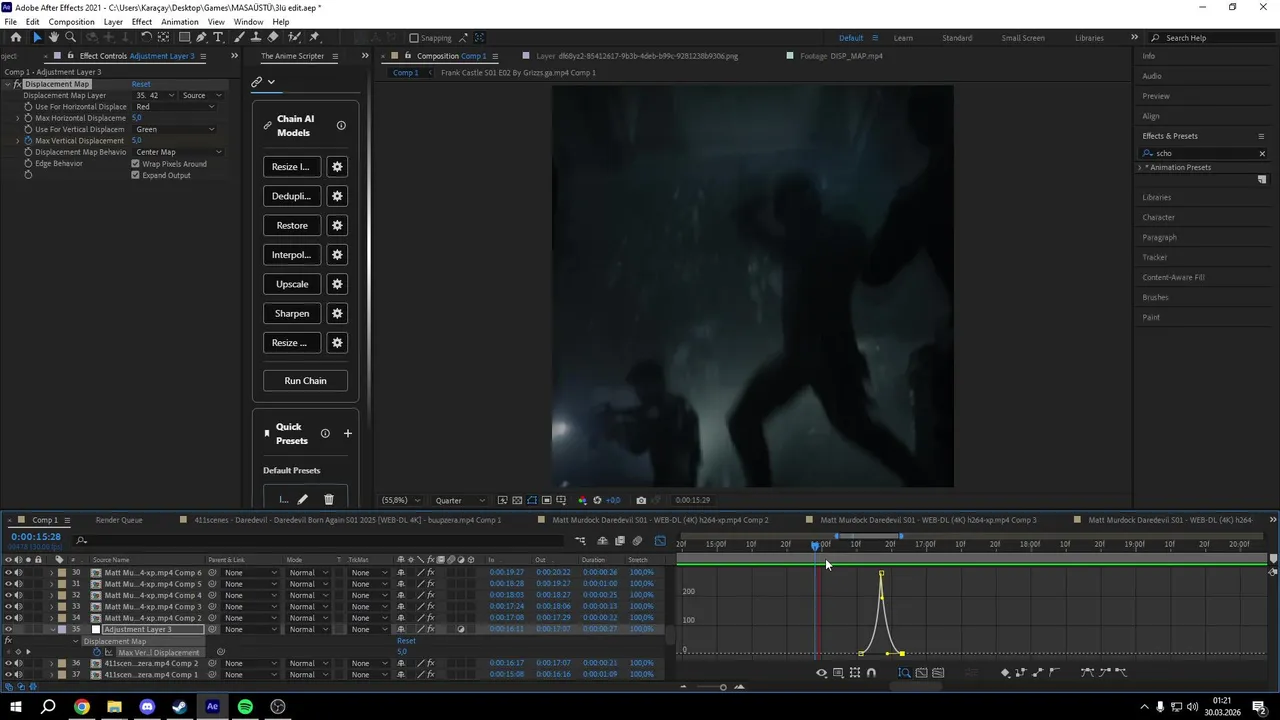Open the Displacement Map Layer Source dropdown
Image resolution: width=1280 pixels, height=720 pixels.
pyautogui.click(x=202, y=95)
